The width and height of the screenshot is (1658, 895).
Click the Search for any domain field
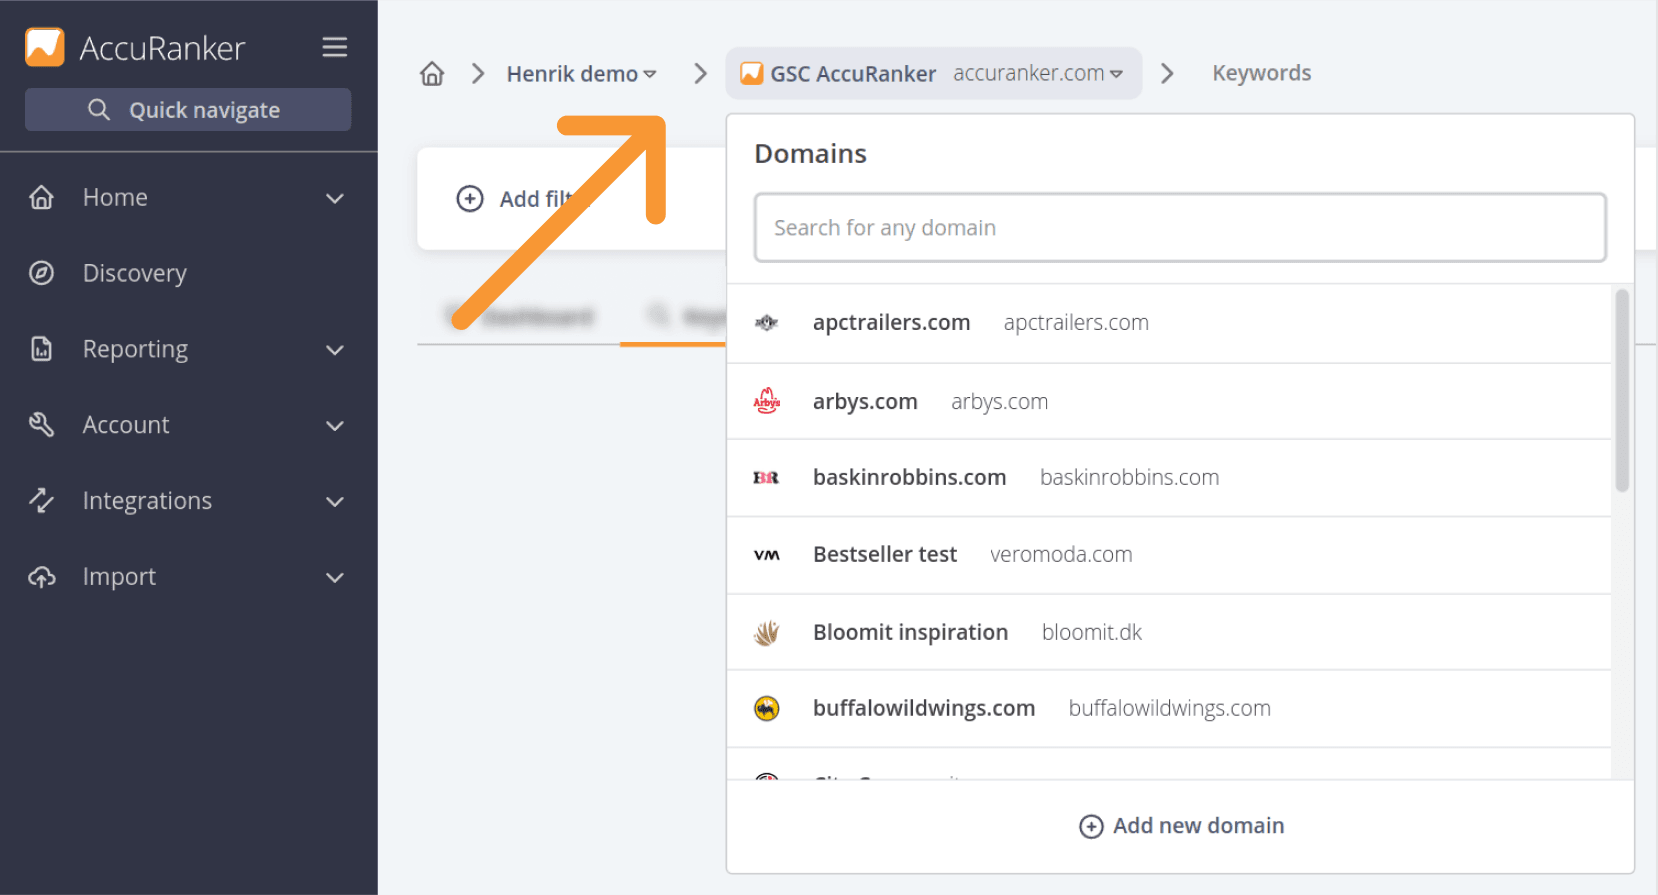tap(1180, 228)
